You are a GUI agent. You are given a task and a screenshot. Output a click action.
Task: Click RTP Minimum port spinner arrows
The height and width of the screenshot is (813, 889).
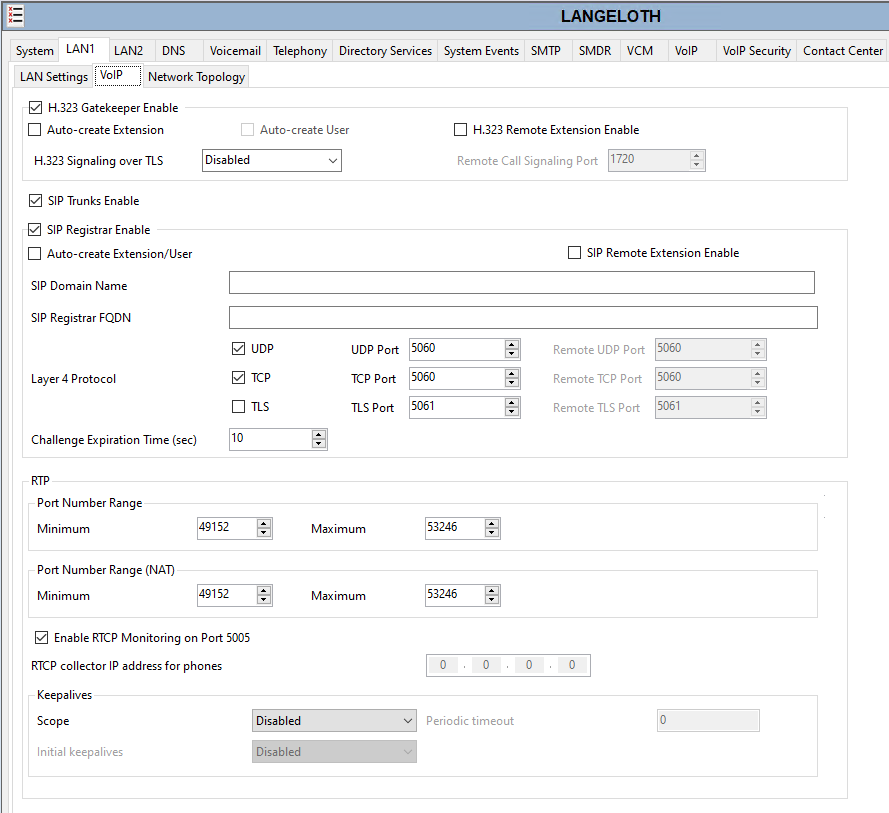[264, 528]
